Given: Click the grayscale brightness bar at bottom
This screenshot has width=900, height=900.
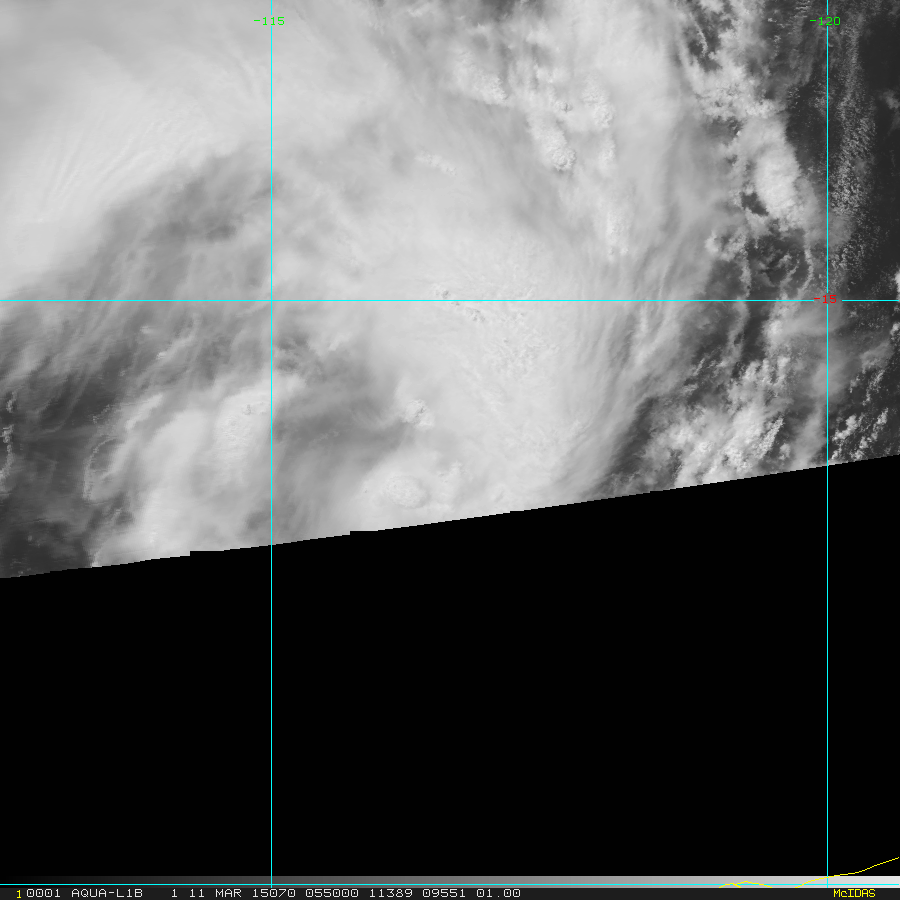Looking at the screenshot, I should [x=450, y=881].
